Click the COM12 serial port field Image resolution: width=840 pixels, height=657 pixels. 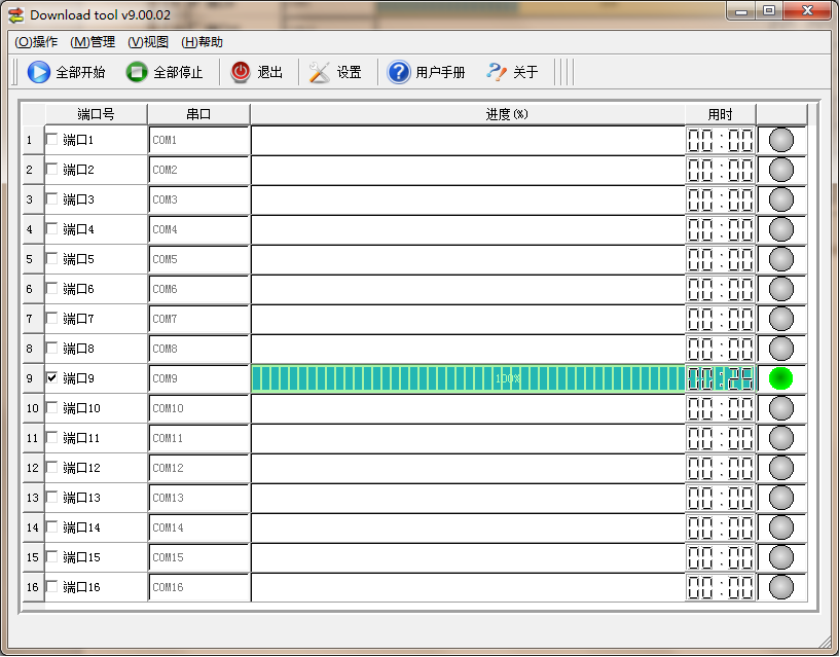click(x=198, y=468)
